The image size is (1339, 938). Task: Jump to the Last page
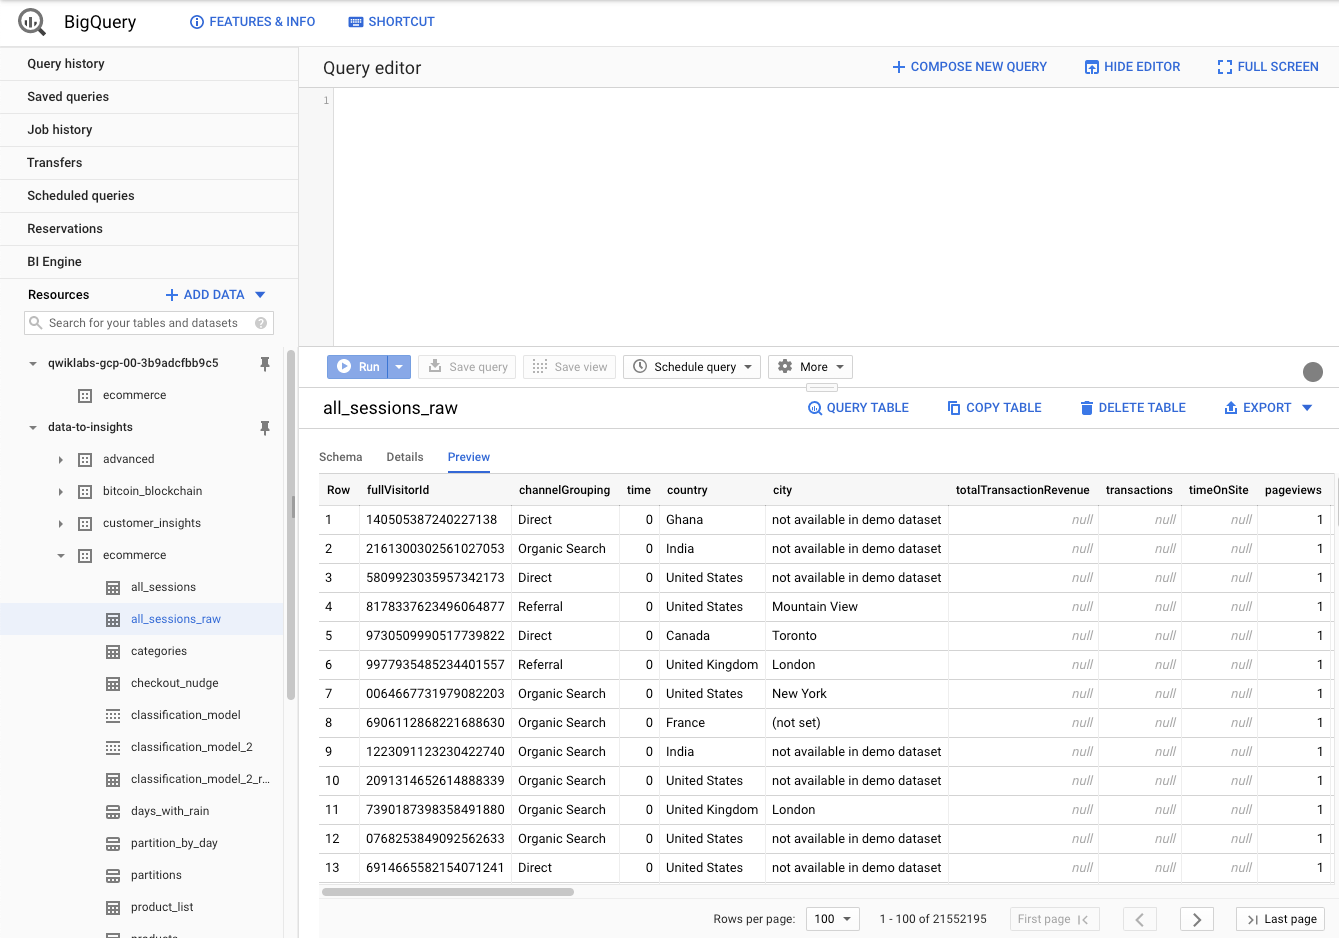pos(1280,919)
